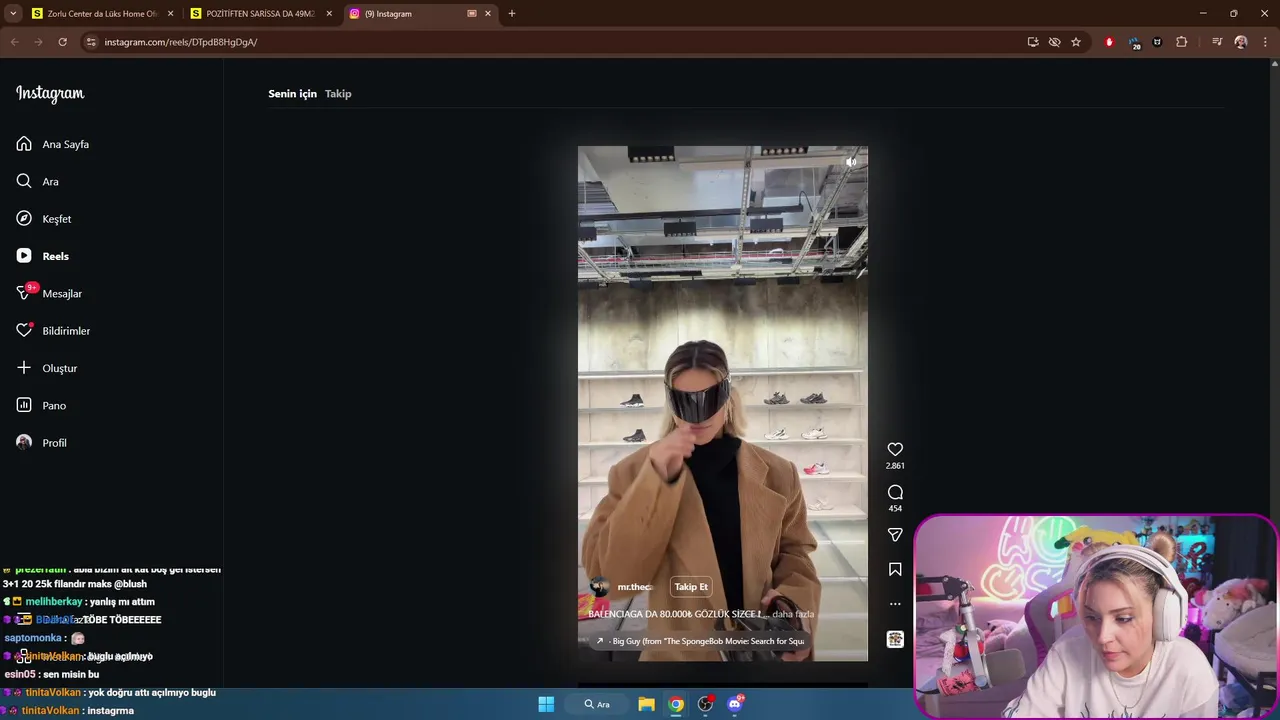Open Keşfet explore page

44,219
